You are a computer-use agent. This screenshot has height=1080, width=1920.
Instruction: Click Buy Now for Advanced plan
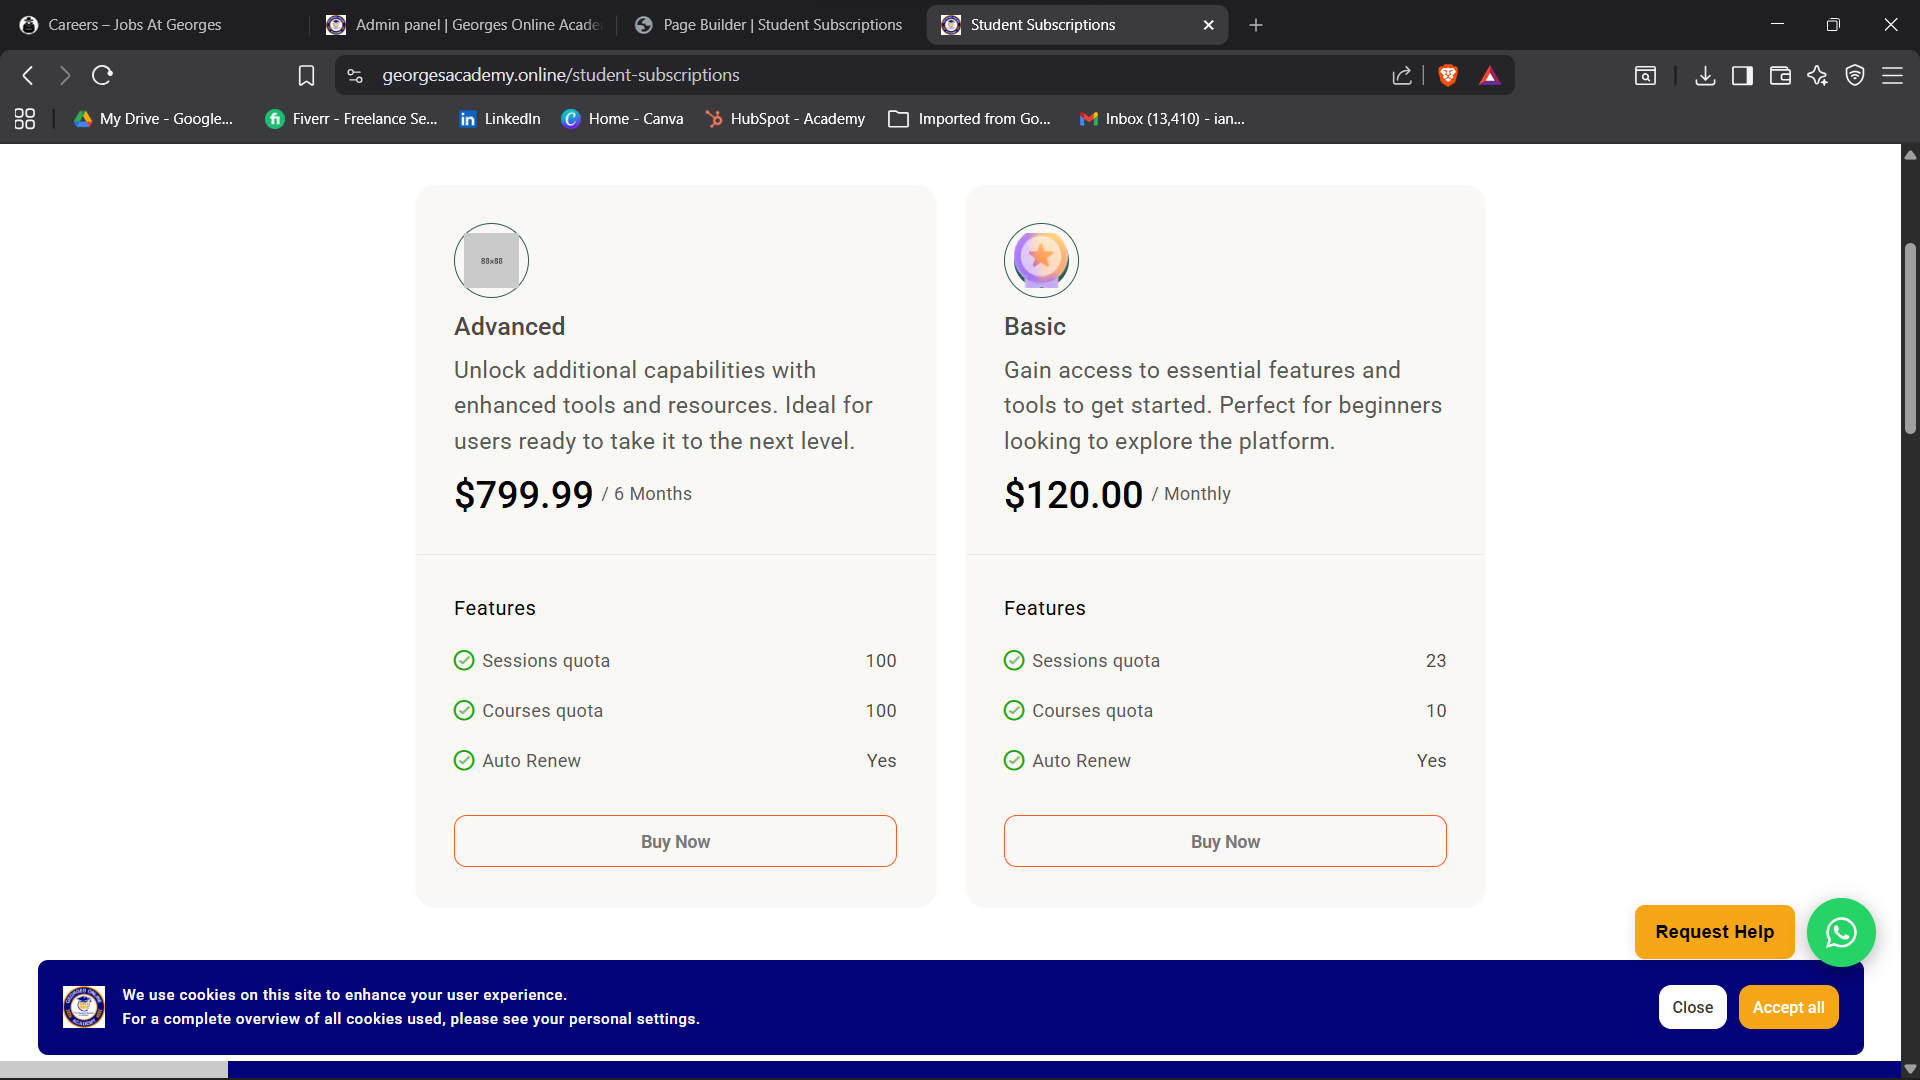click(x=675, y=841)
